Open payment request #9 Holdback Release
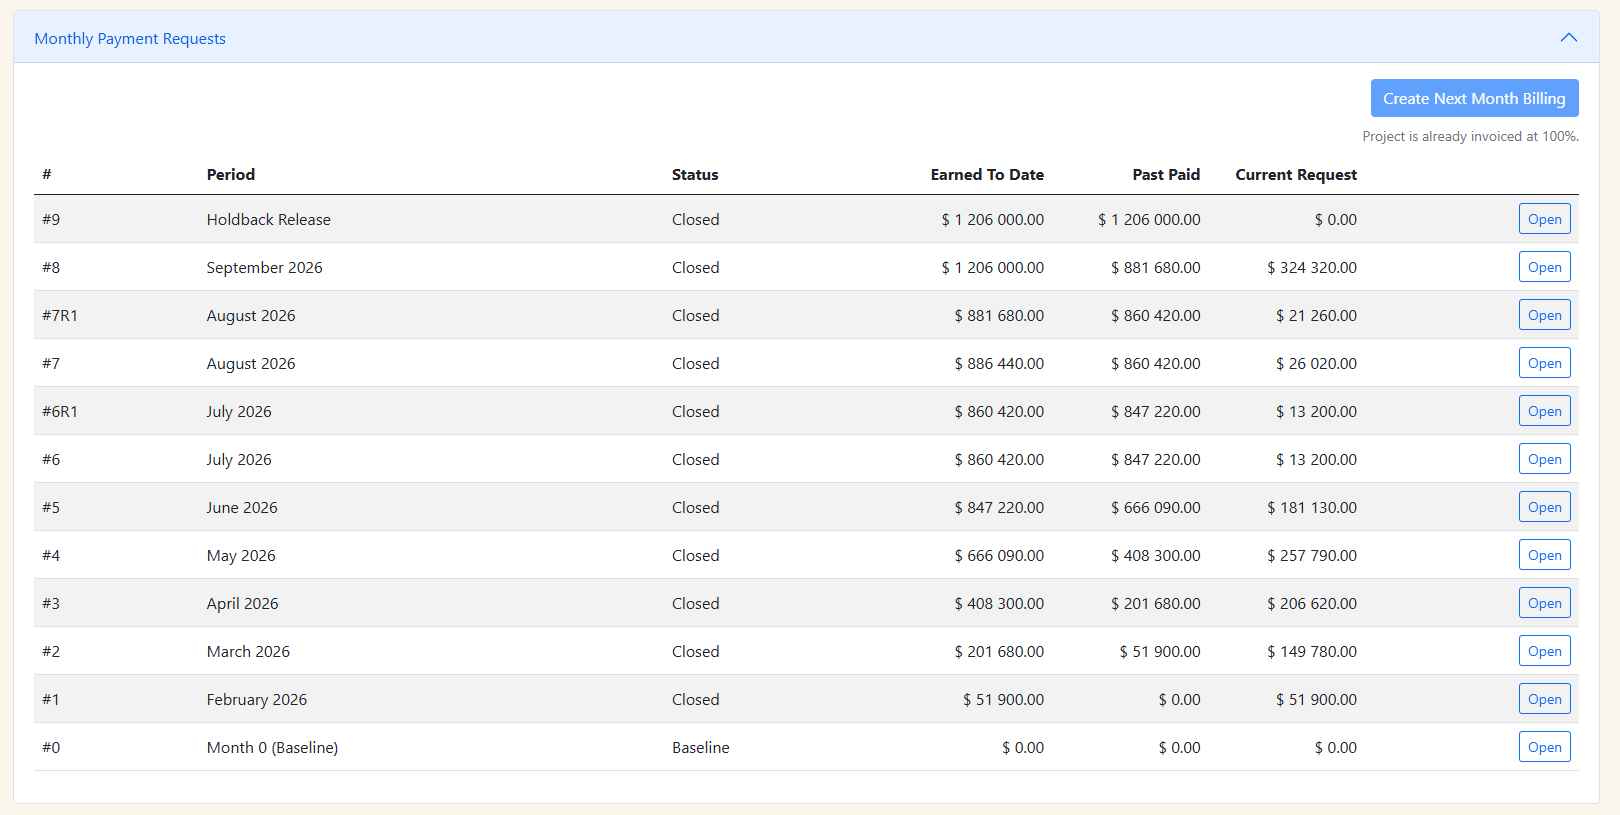Viewport: 1620px width, 815px height. [1544, 219]
